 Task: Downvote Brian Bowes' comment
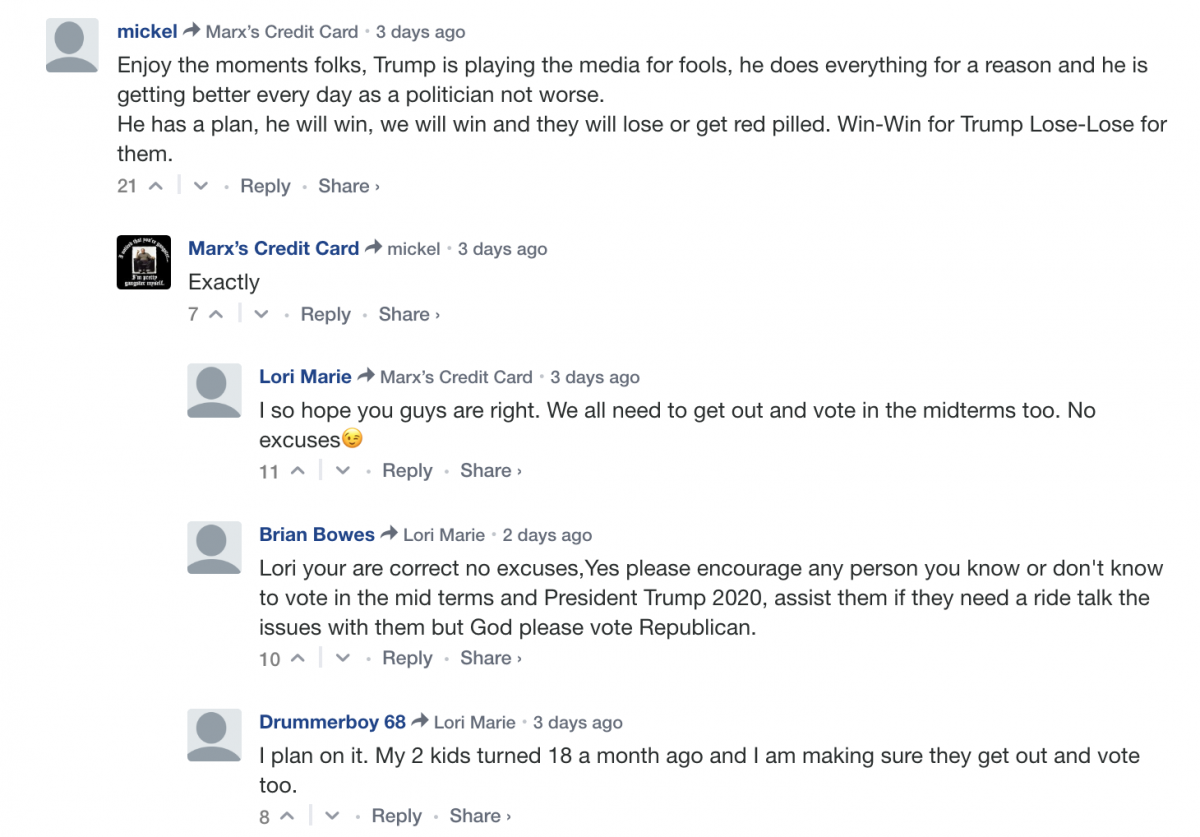pos(343,658)
